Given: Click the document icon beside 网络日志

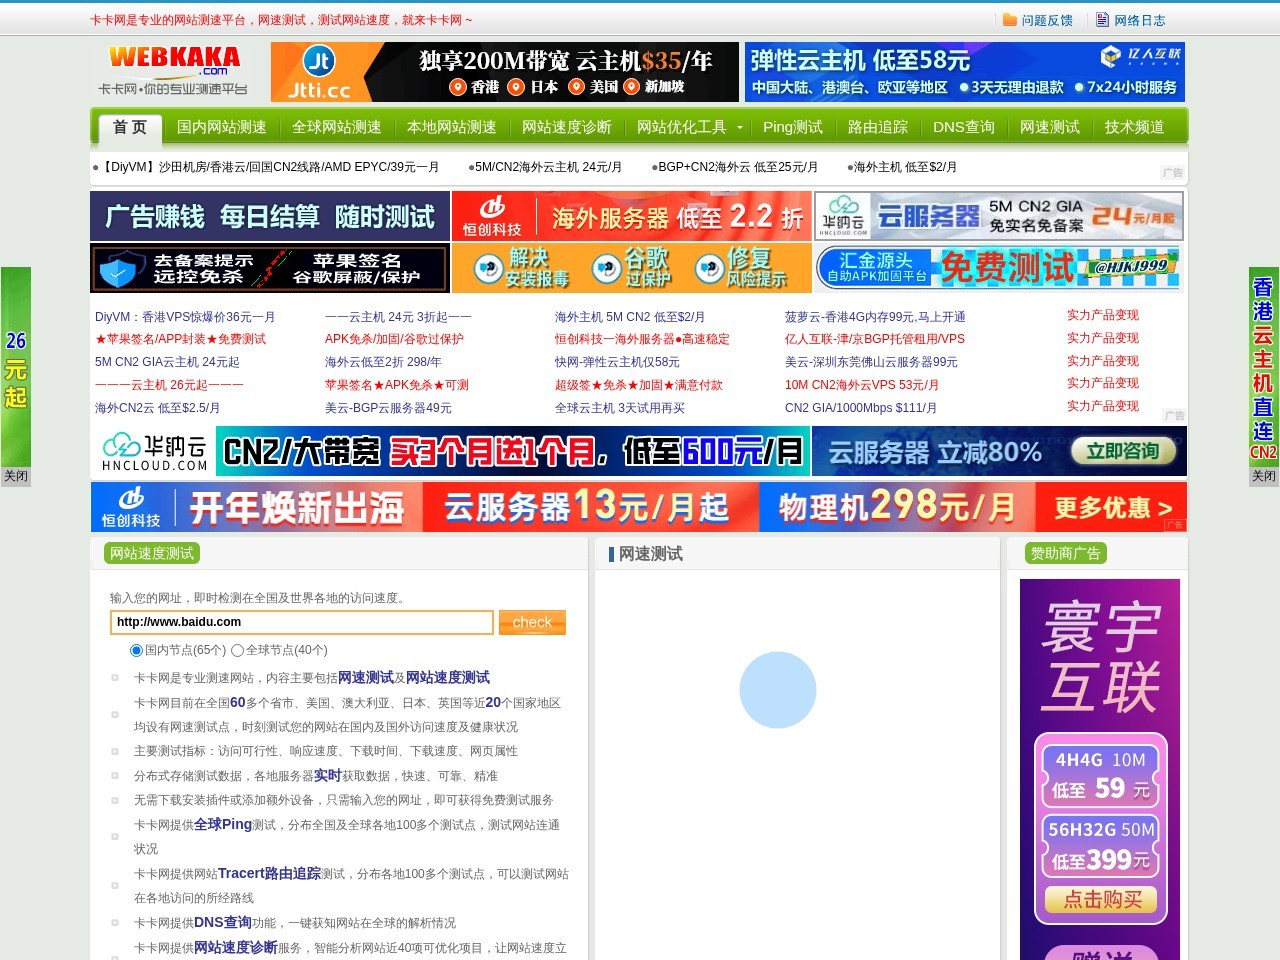Looking at the screenshot, I should coord(1103,19).
